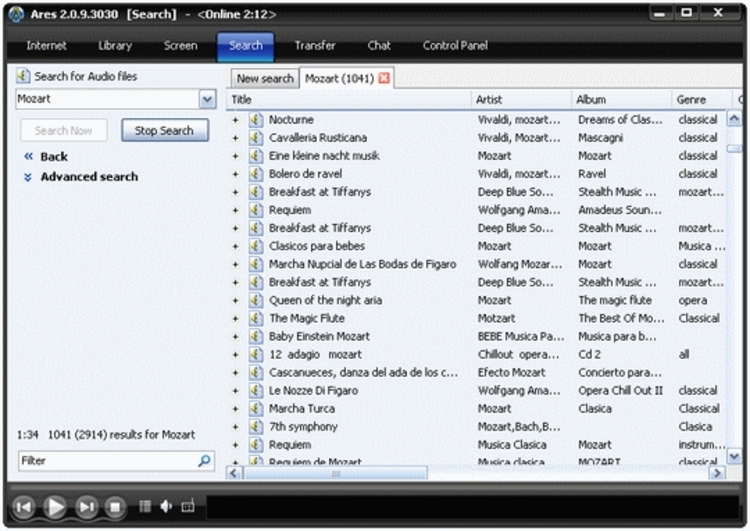
Task: Sort results by Title column
Action: tap(349, 100)
